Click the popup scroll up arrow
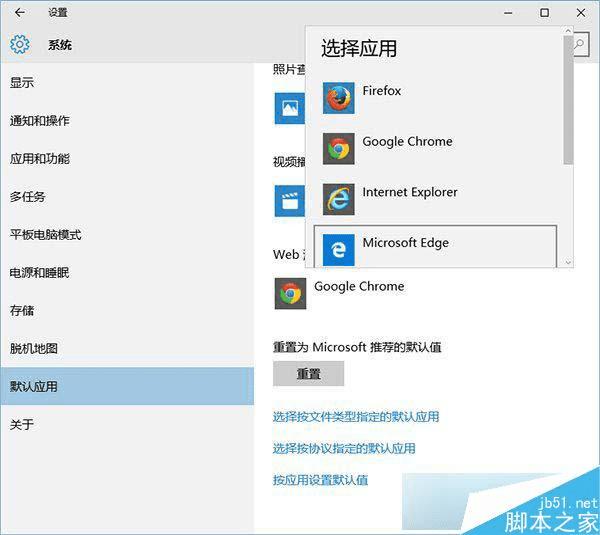600x535 pixels. [568, 31]
